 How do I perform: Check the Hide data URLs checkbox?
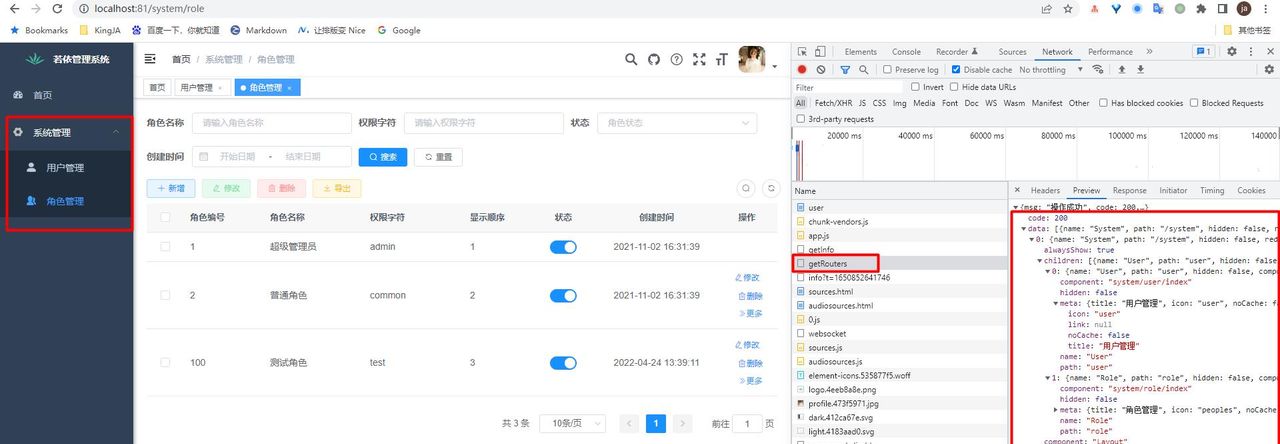click(x=953, y=87)
